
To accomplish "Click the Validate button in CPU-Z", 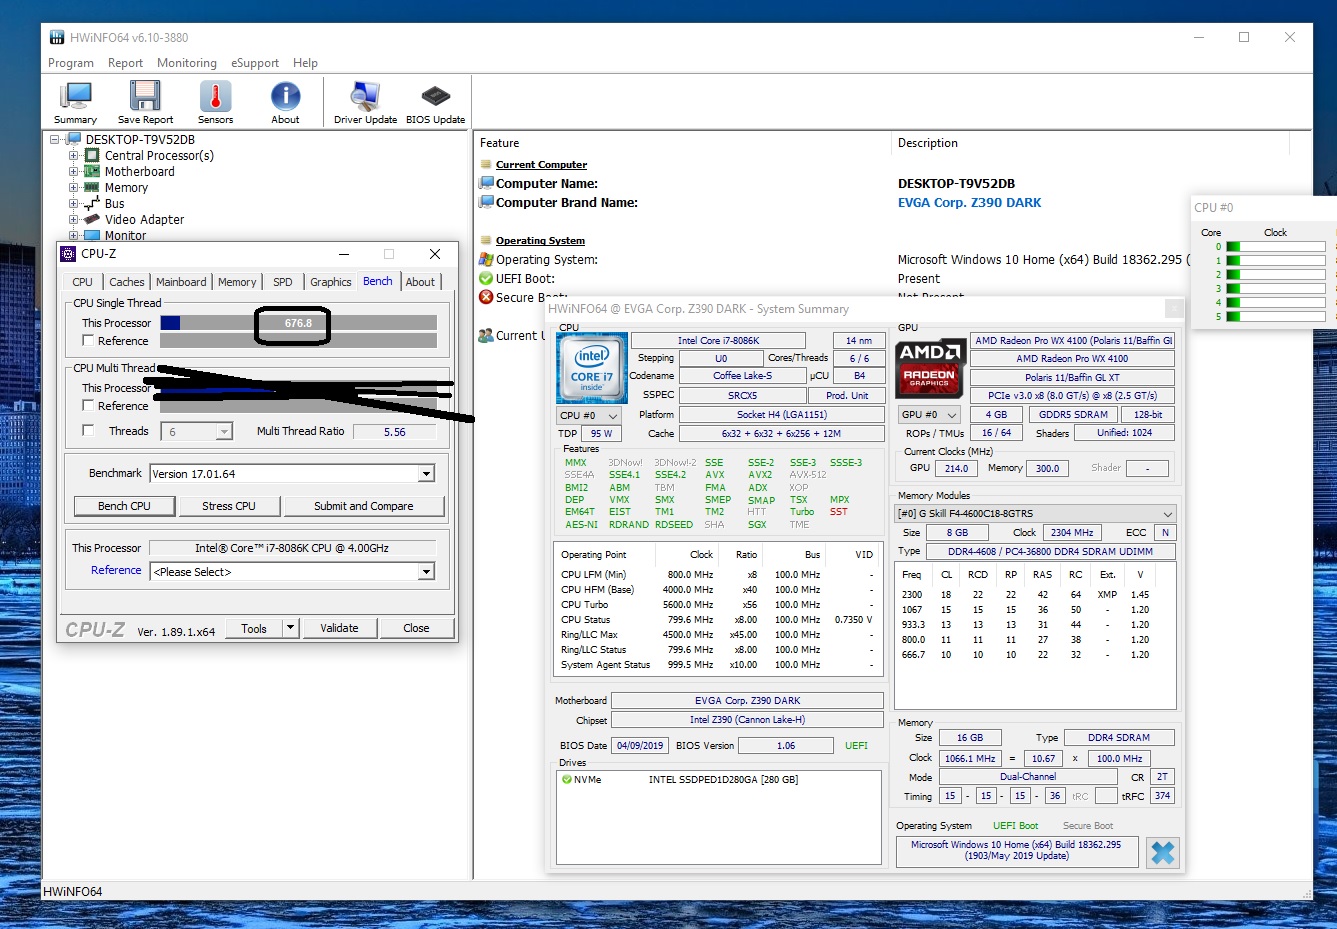I will [339, 628].
